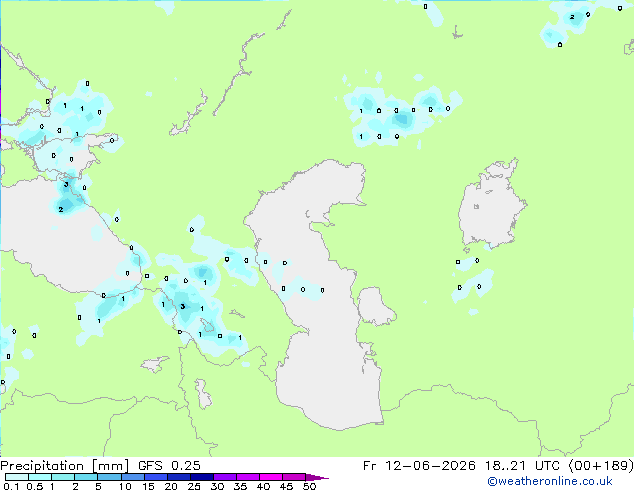The height and width of the screenshot is (490, 634).
Task: Click the legend arrow tip beyond 50
Action: click(317, 477)
